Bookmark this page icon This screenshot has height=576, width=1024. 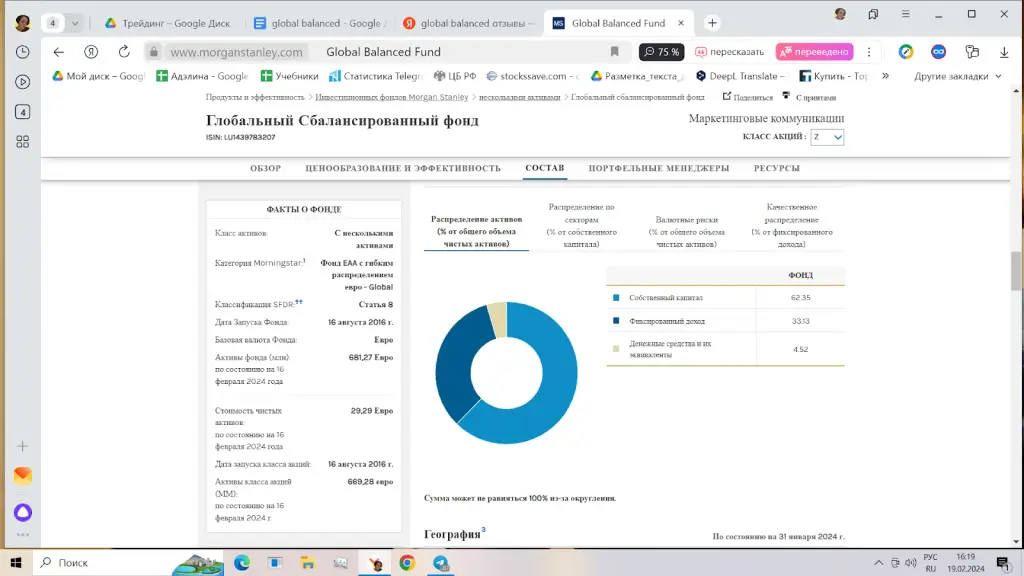click(615, 52)
